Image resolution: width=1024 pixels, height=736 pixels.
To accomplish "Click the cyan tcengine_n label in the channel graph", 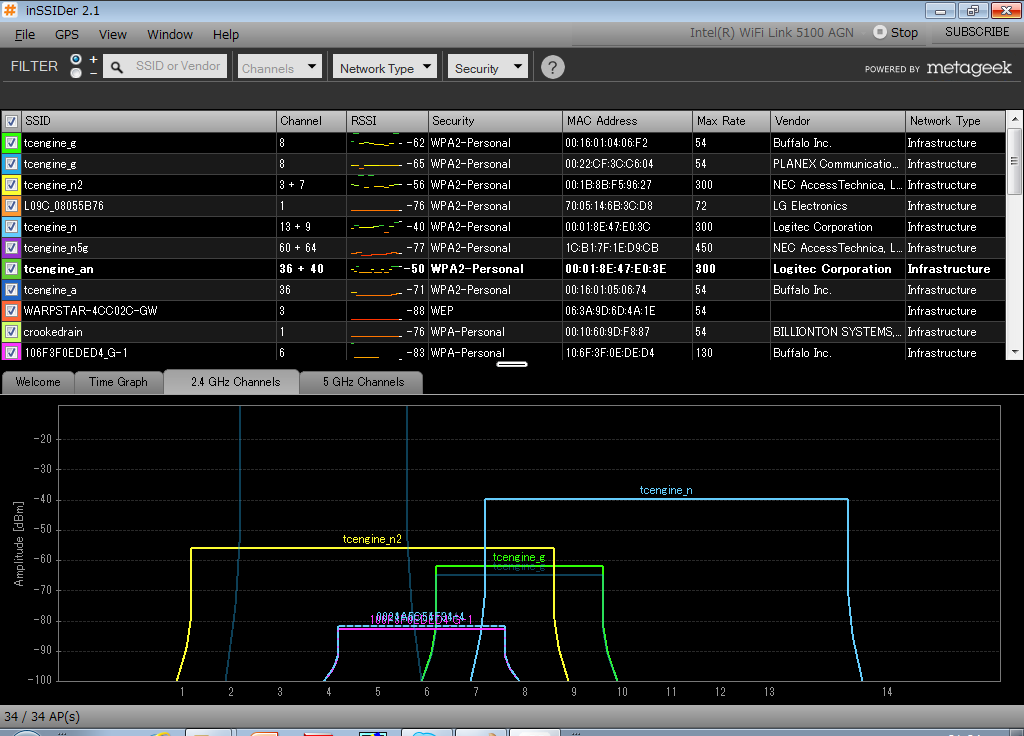I will click(666, 490).
